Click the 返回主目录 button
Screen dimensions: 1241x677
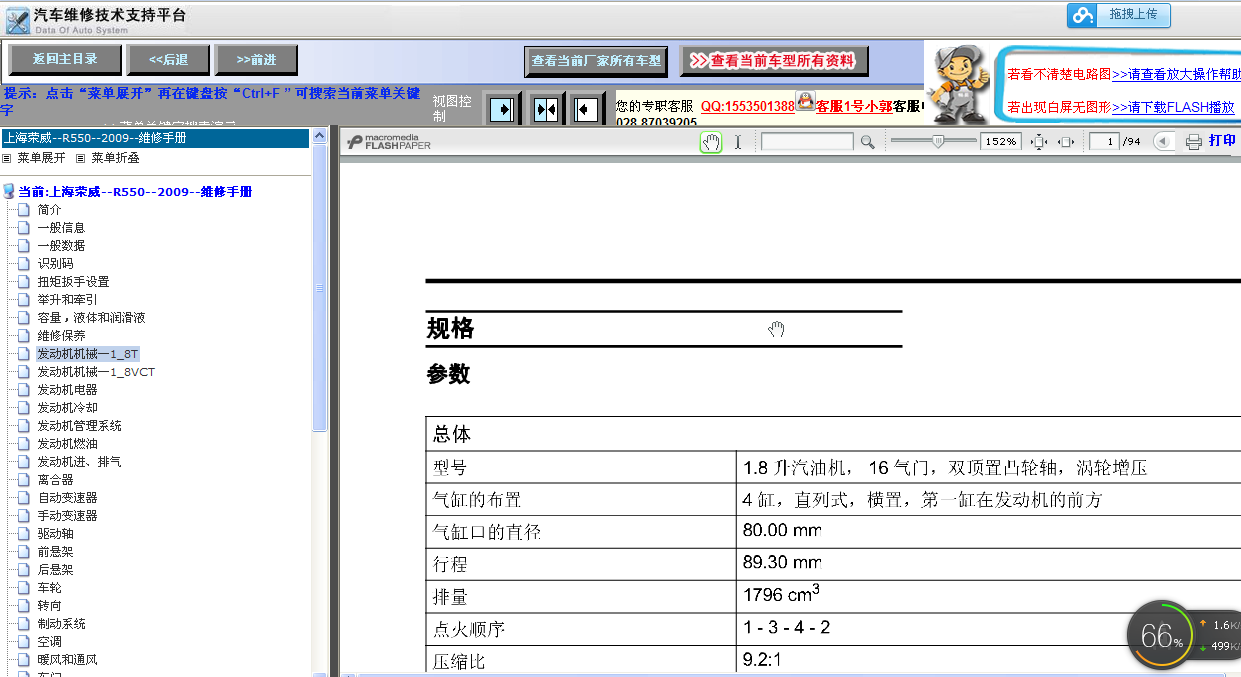[x=65, y=59]
